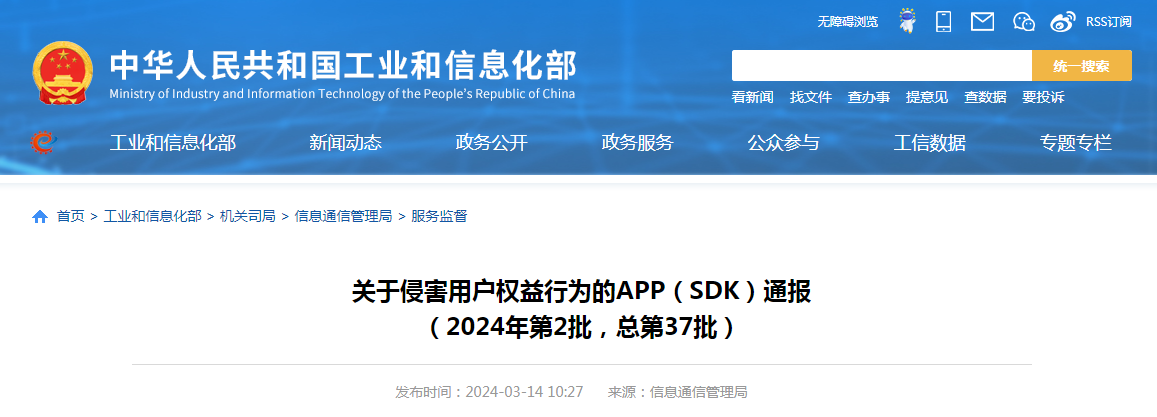Open the 政务公开 navigation menu
Screen dimensions: 1157x417
tap(491, 142)
